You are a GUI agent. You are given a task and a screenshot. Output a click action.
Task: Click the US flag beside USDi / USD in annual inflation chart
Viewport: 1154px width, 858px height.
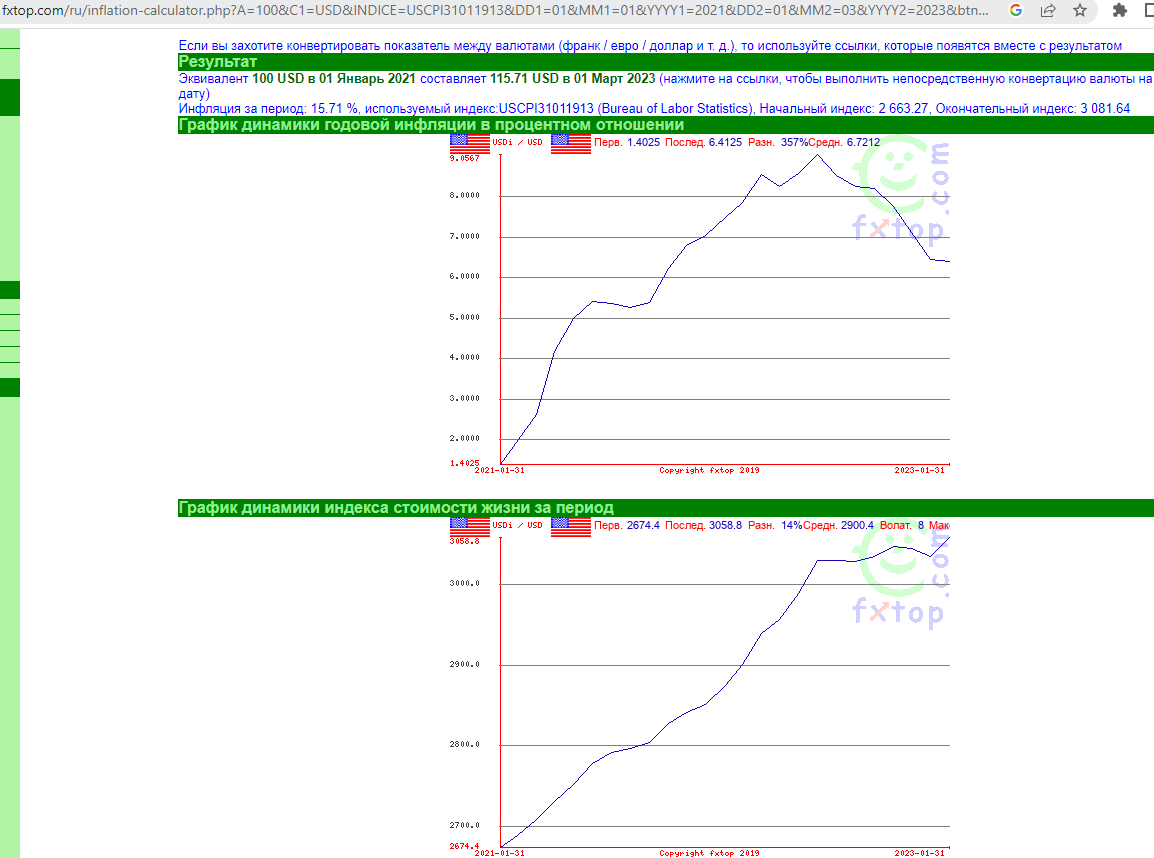coord(470,143)
